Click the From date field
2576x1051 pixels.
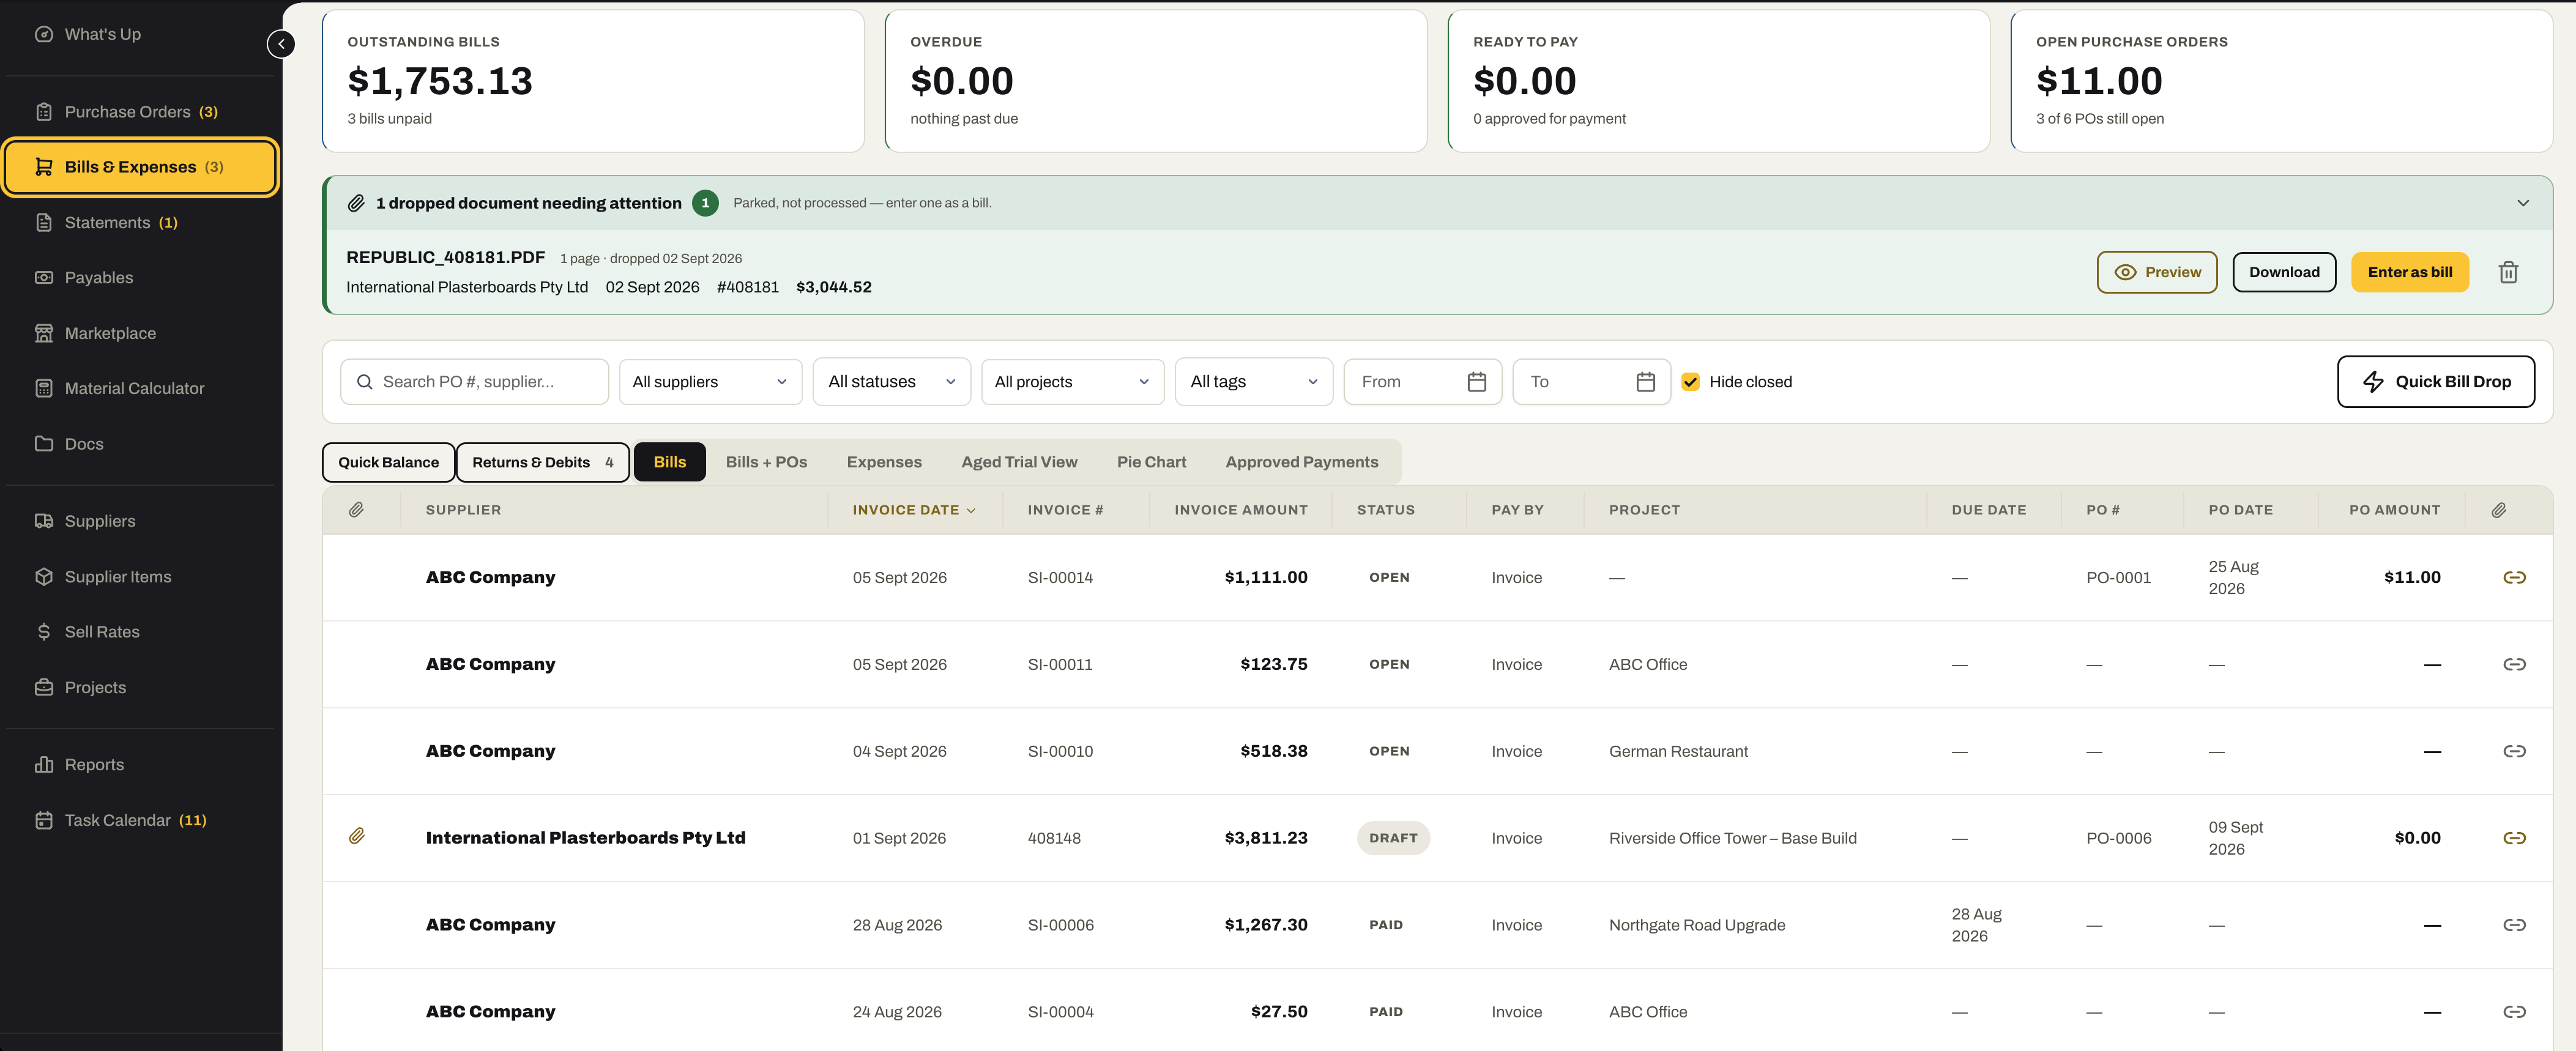click(x=1422, y=382)
